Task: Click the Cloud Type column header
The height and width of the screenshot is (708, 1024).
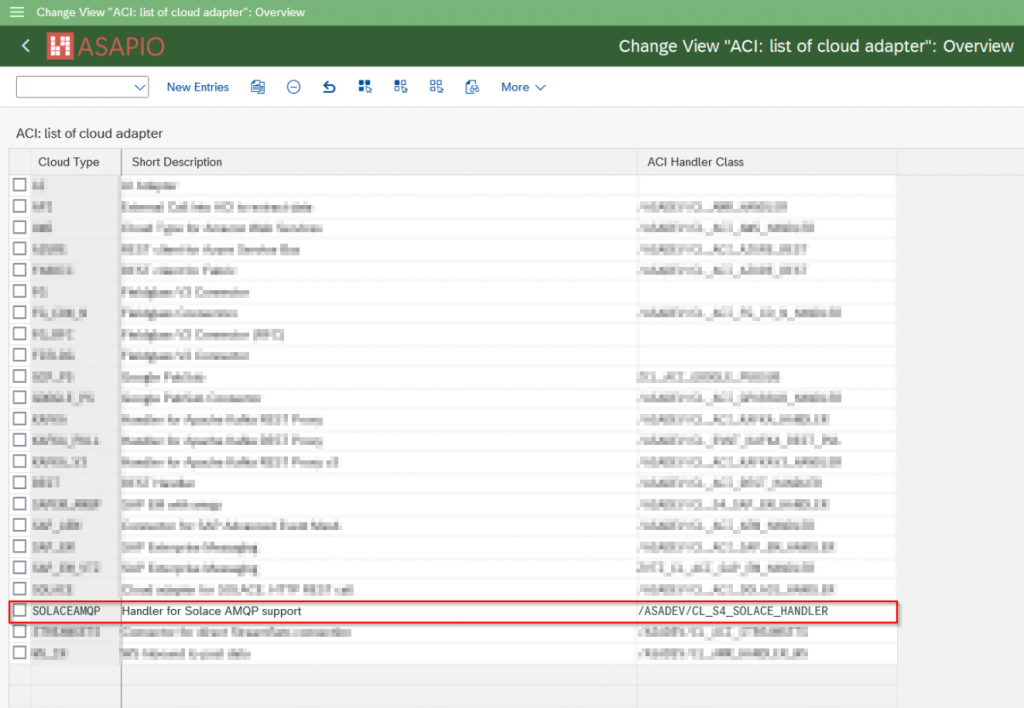Action: [x=69, y=162]
